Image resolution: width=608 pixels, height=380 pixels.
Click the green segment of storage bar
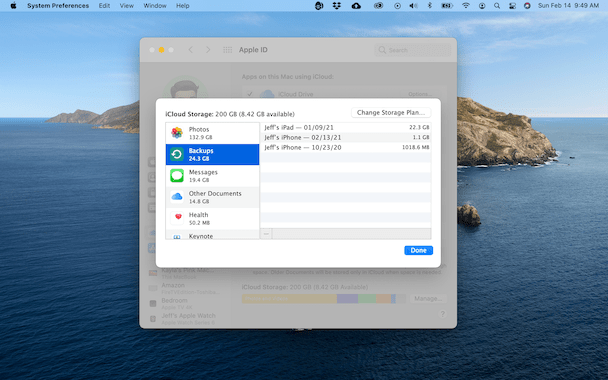367,299
